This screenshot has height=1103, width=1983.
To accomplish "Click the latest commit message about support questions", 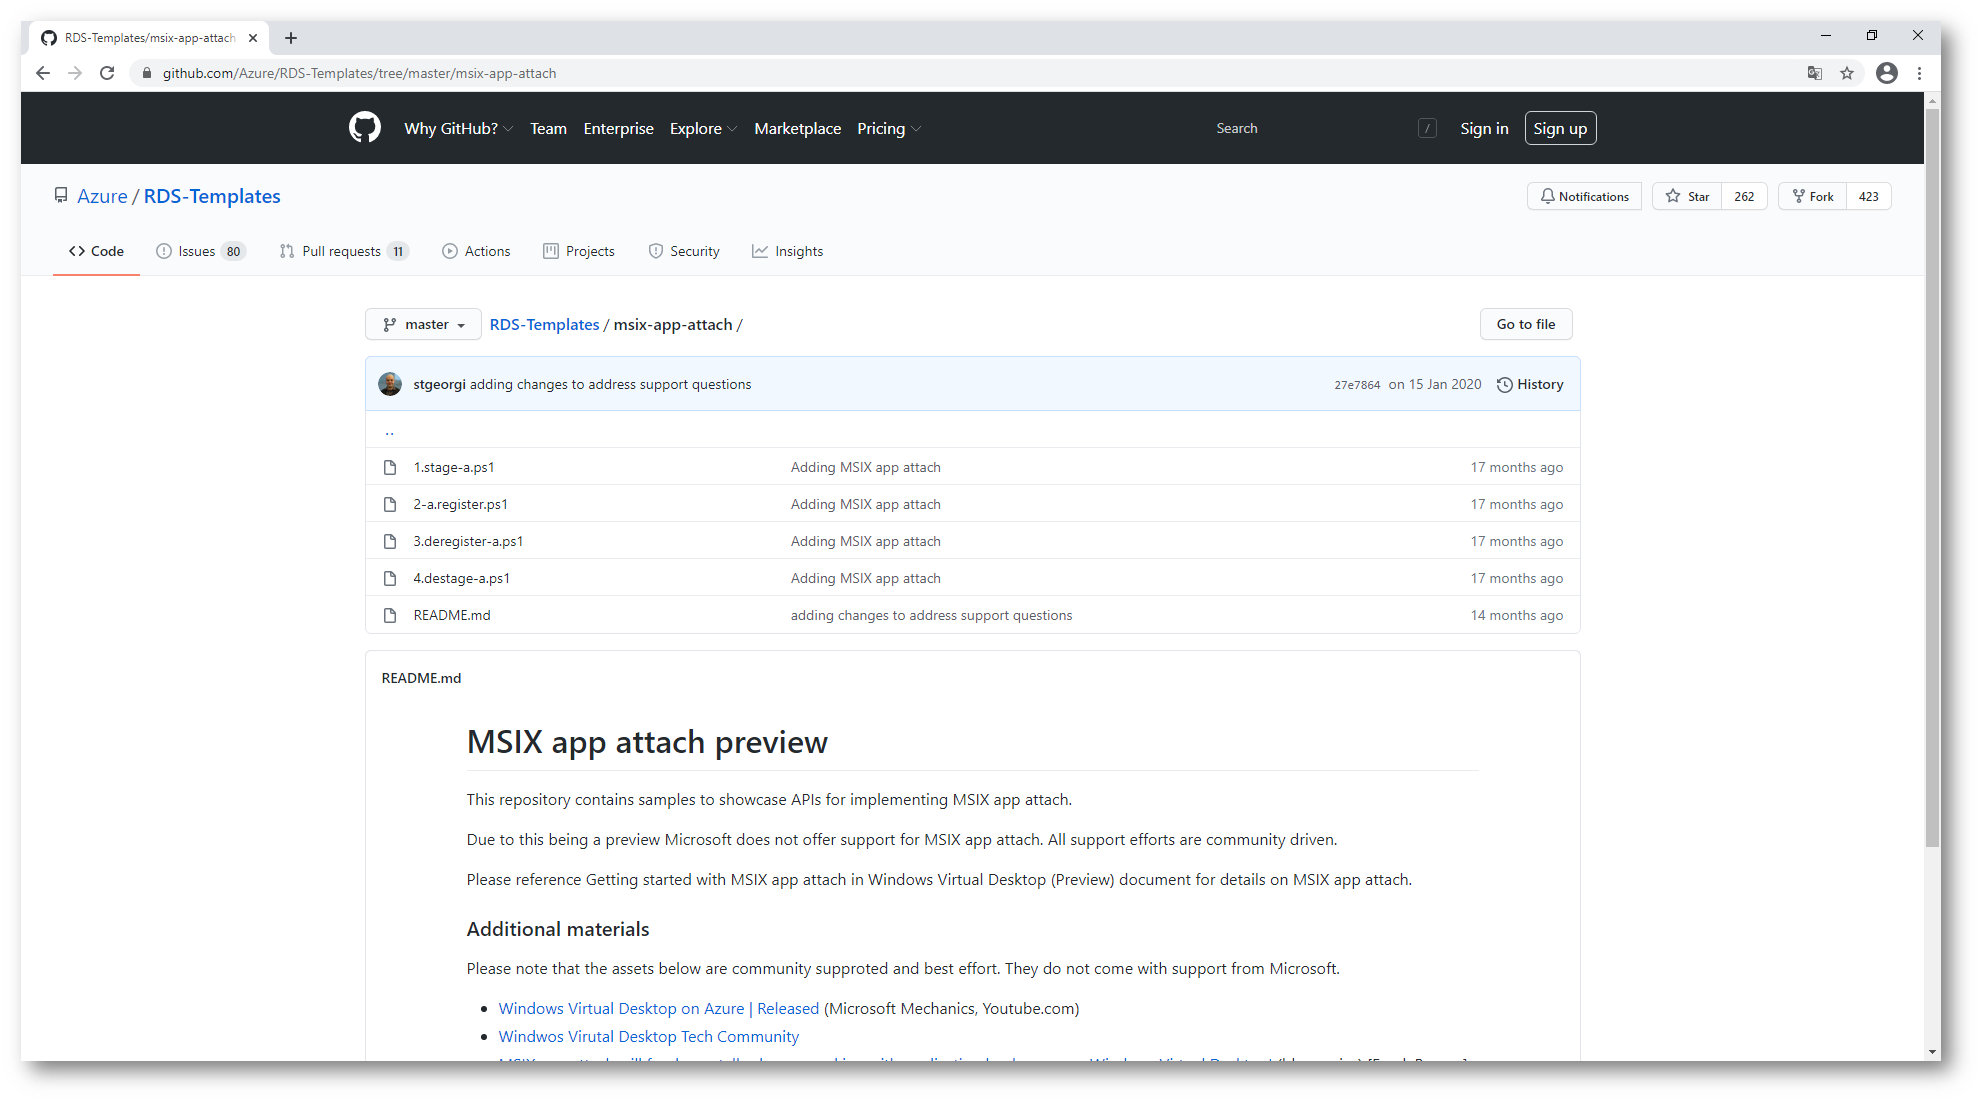I will pos(610,384).
